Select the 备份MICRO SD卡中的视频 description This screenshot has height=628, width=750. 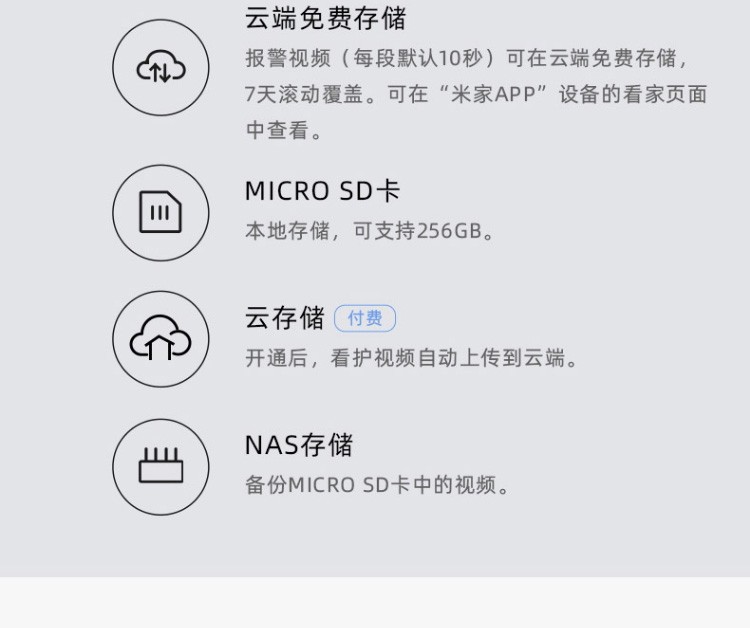click(378, 485)
